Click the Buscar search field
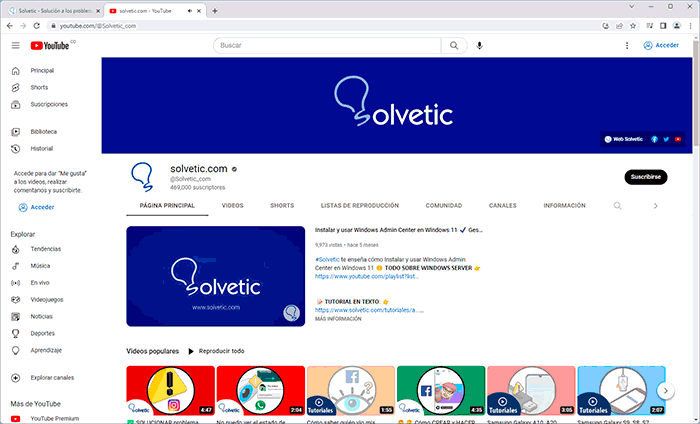 click(x=327, y=46)
